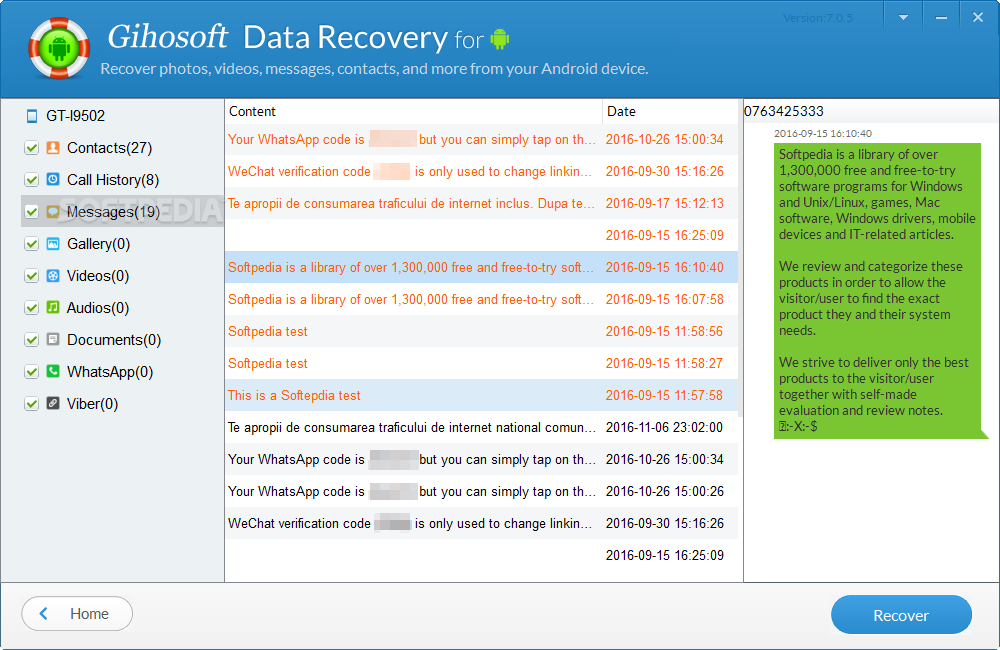This screenshot has height=650, width=1000.
Task: Click the Videos film reel icon
Action: [x=54, y=276]
